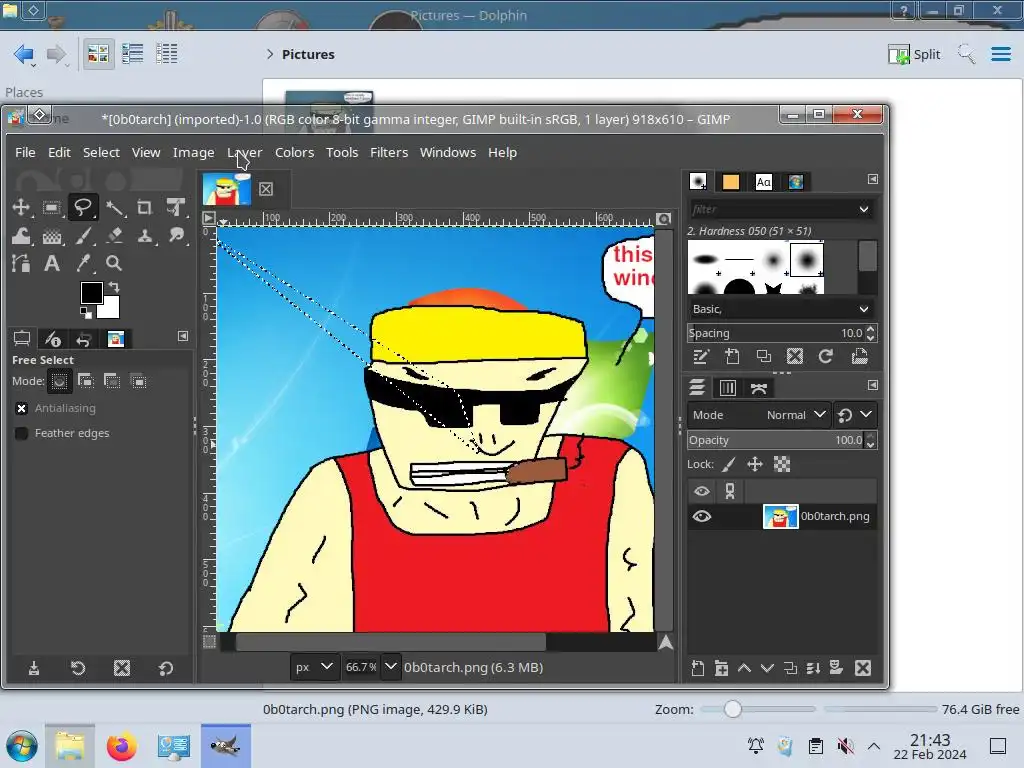1024x768 pixels.
Task: Set Free Select mode to subtract from selection
Action: point(112,381)
